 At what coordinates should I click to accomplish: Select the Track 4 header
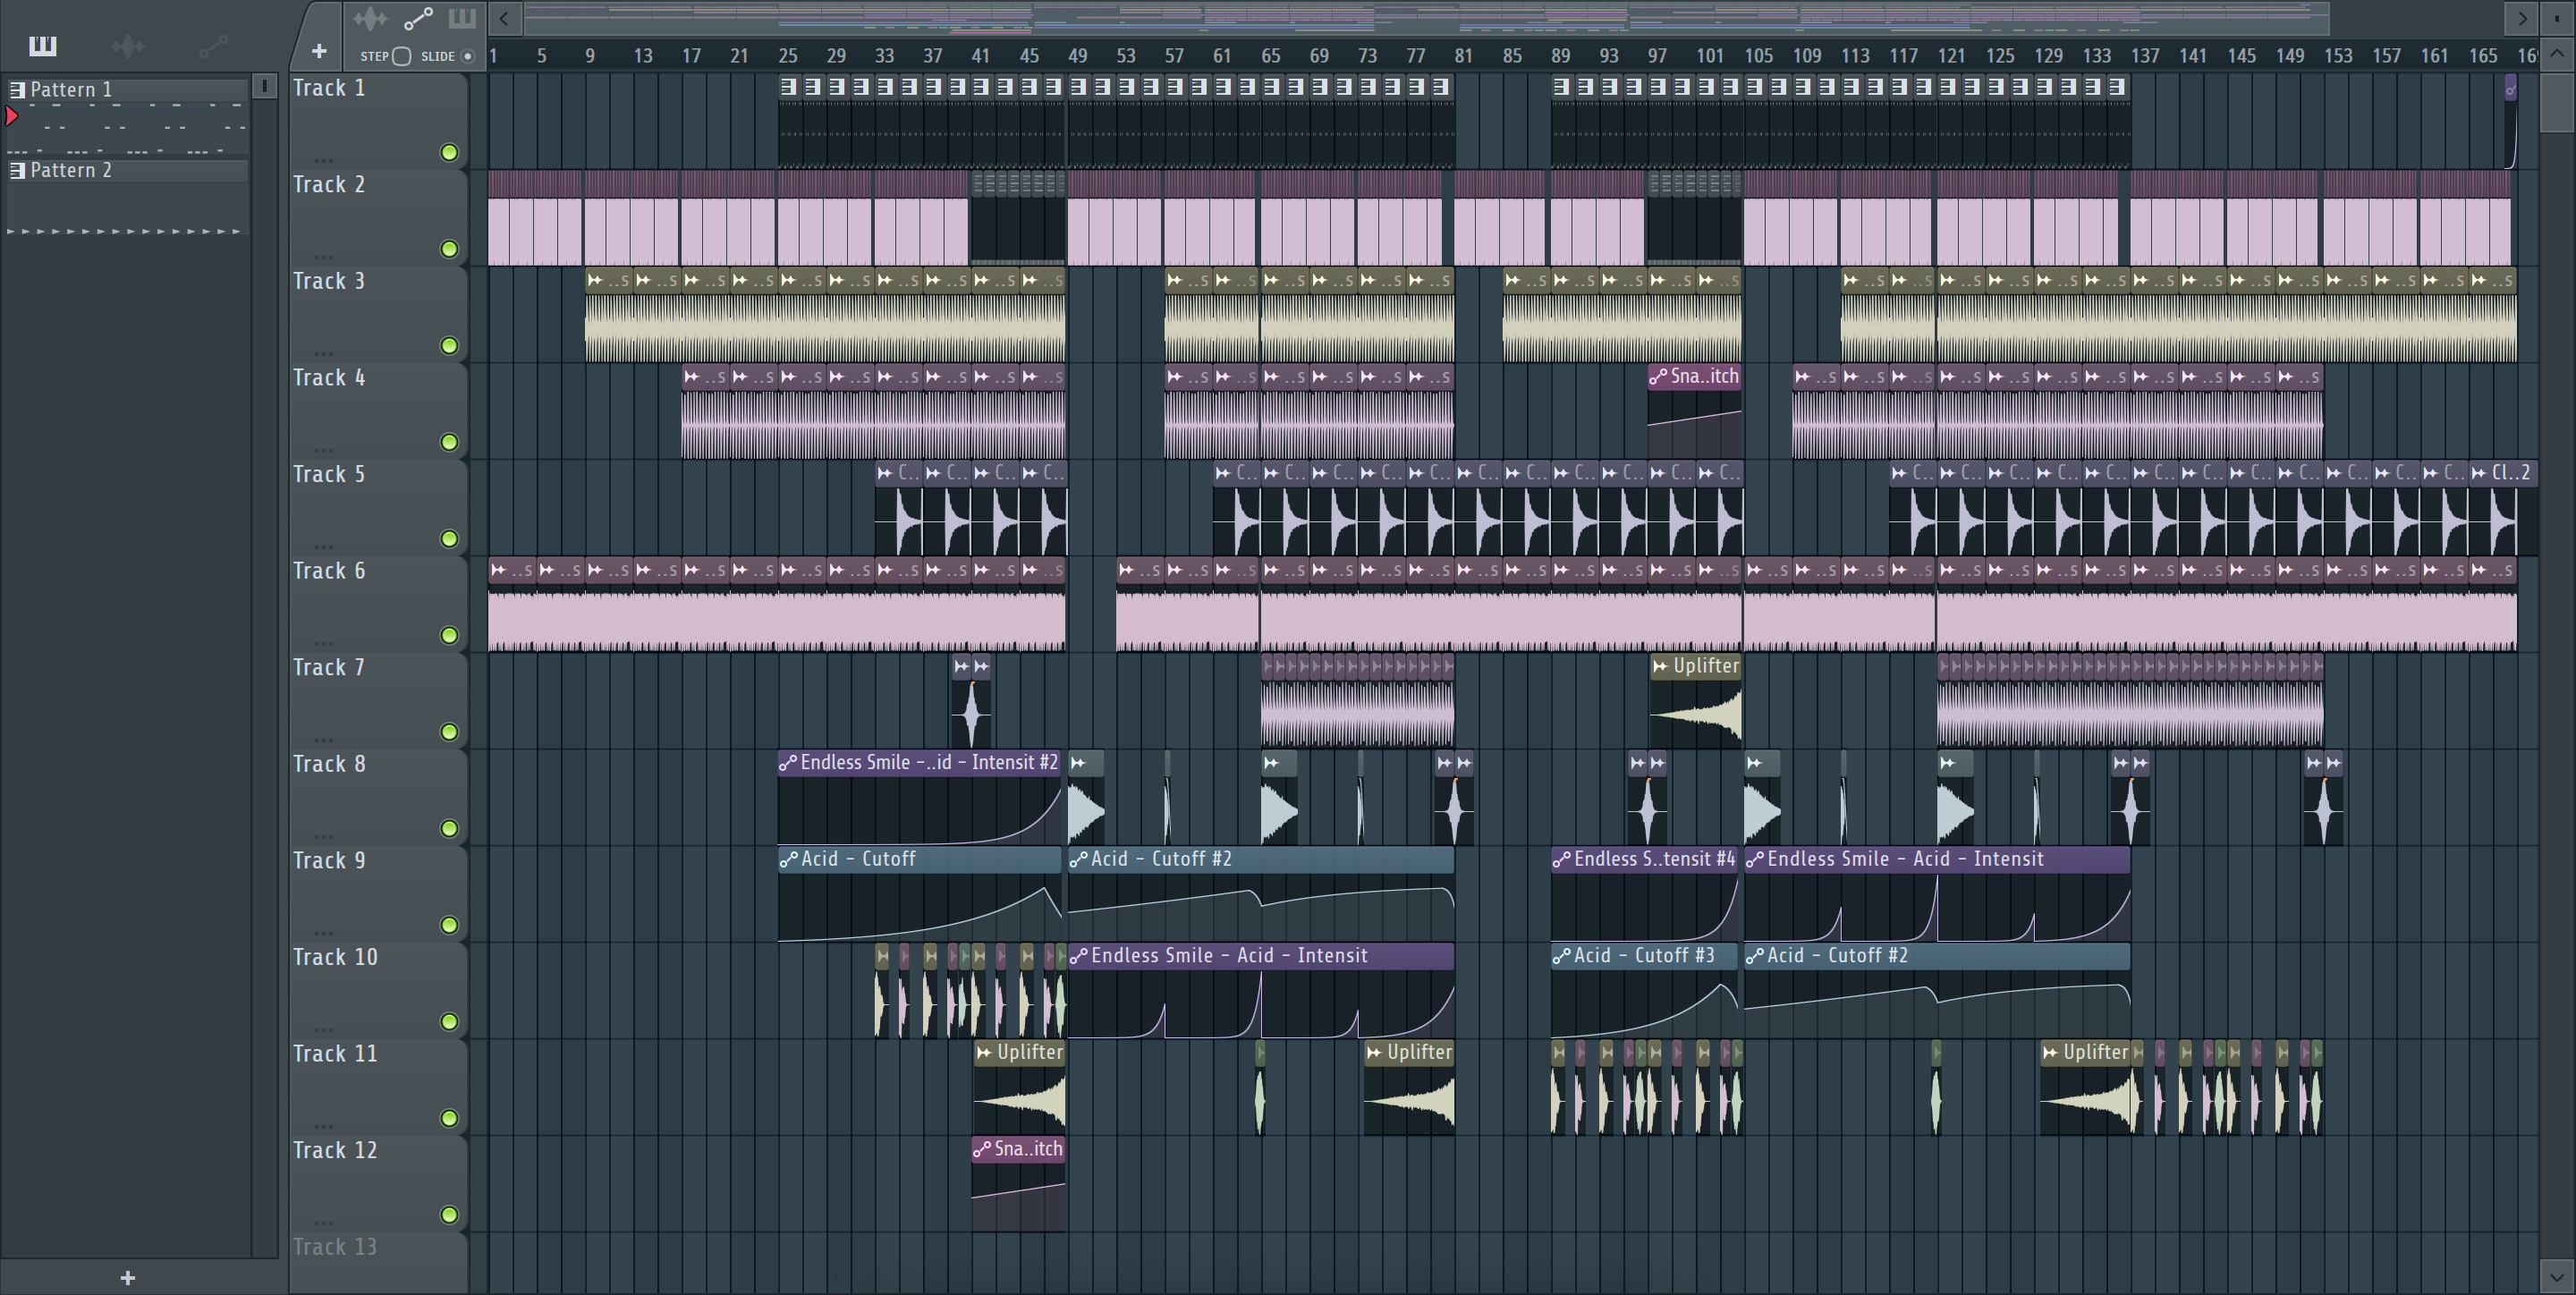pos(378,411)
